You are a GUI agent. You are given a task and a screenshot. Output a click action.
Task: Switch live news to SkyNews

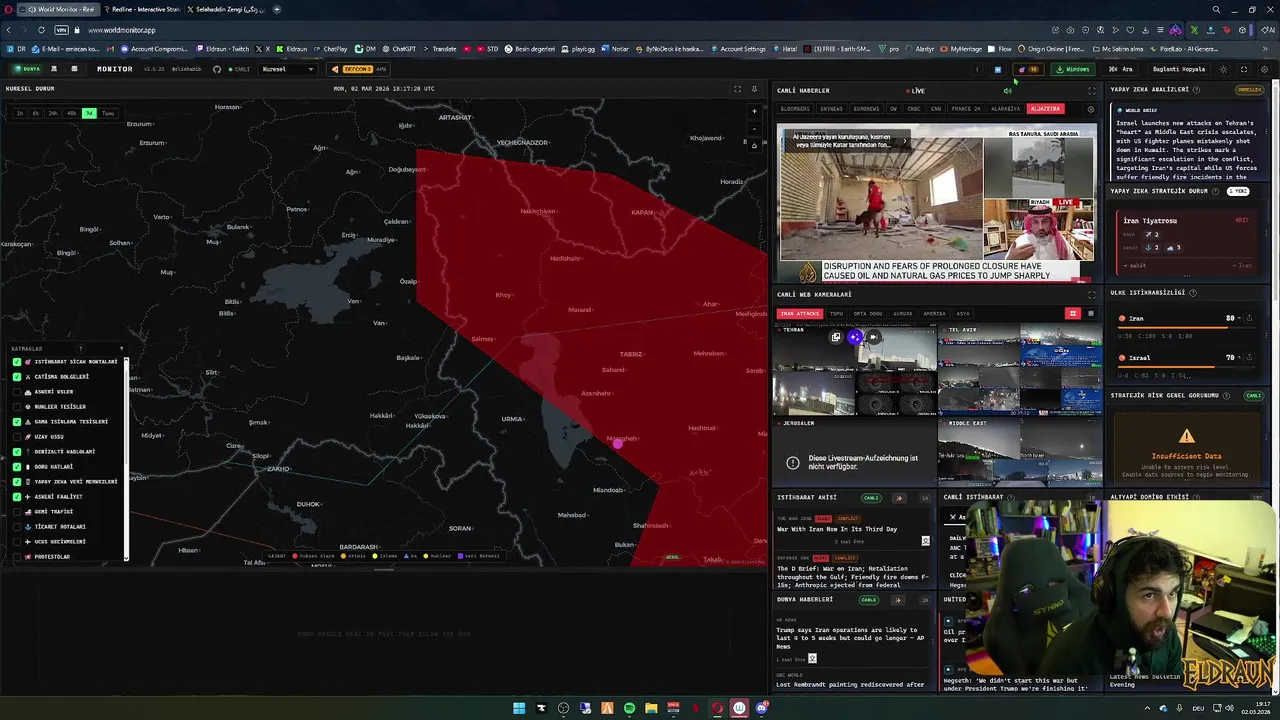[x=831, y=109]
